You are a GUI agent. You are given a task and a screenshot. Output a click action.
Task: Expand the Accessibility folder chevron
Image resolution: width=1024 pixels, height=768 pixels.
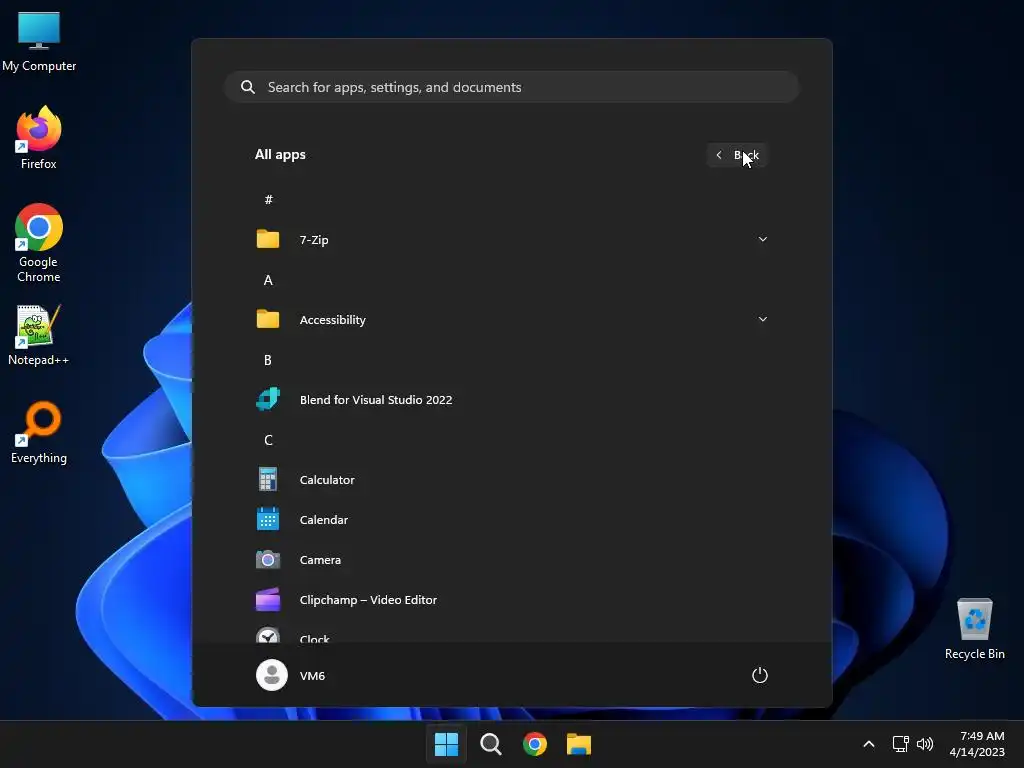pyautogui.click(x=763, y=319)
